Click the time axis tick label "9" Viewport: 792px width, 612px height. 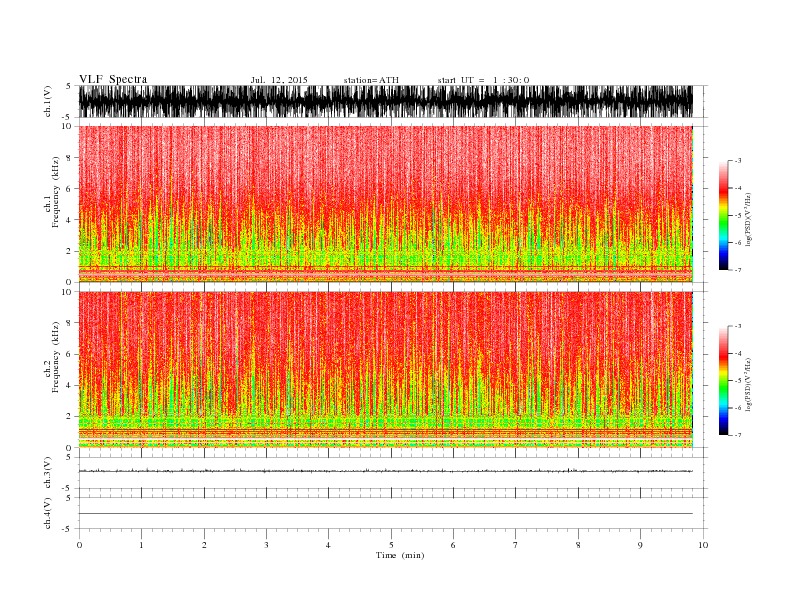640,545
